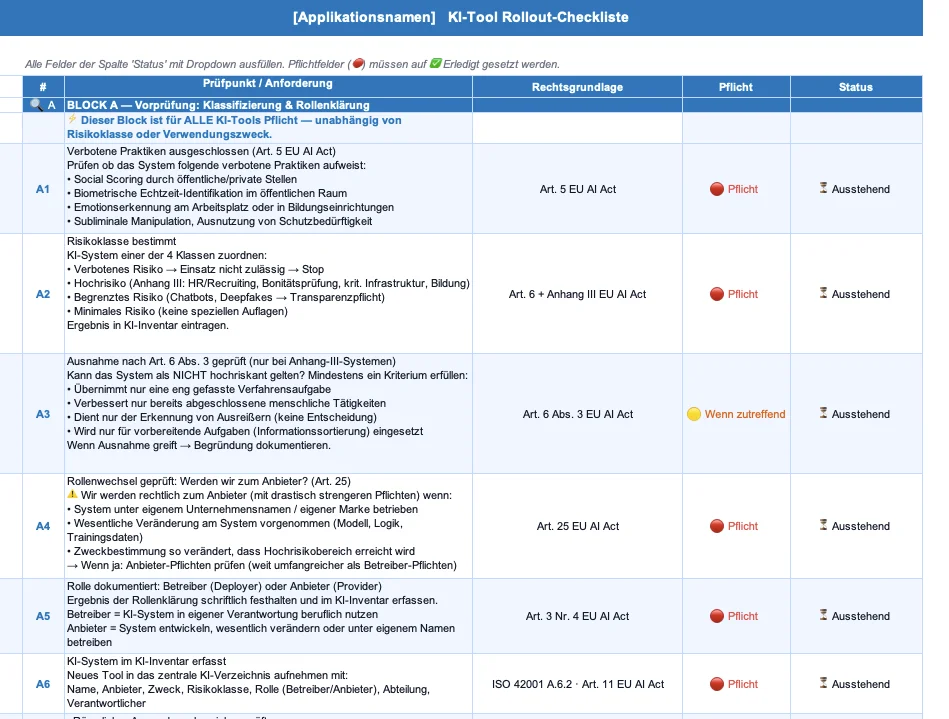Image resolution: width=949 pixels, height=719 pixels.
Task: Select the 'Status' column header
Action: click(856, 86)
